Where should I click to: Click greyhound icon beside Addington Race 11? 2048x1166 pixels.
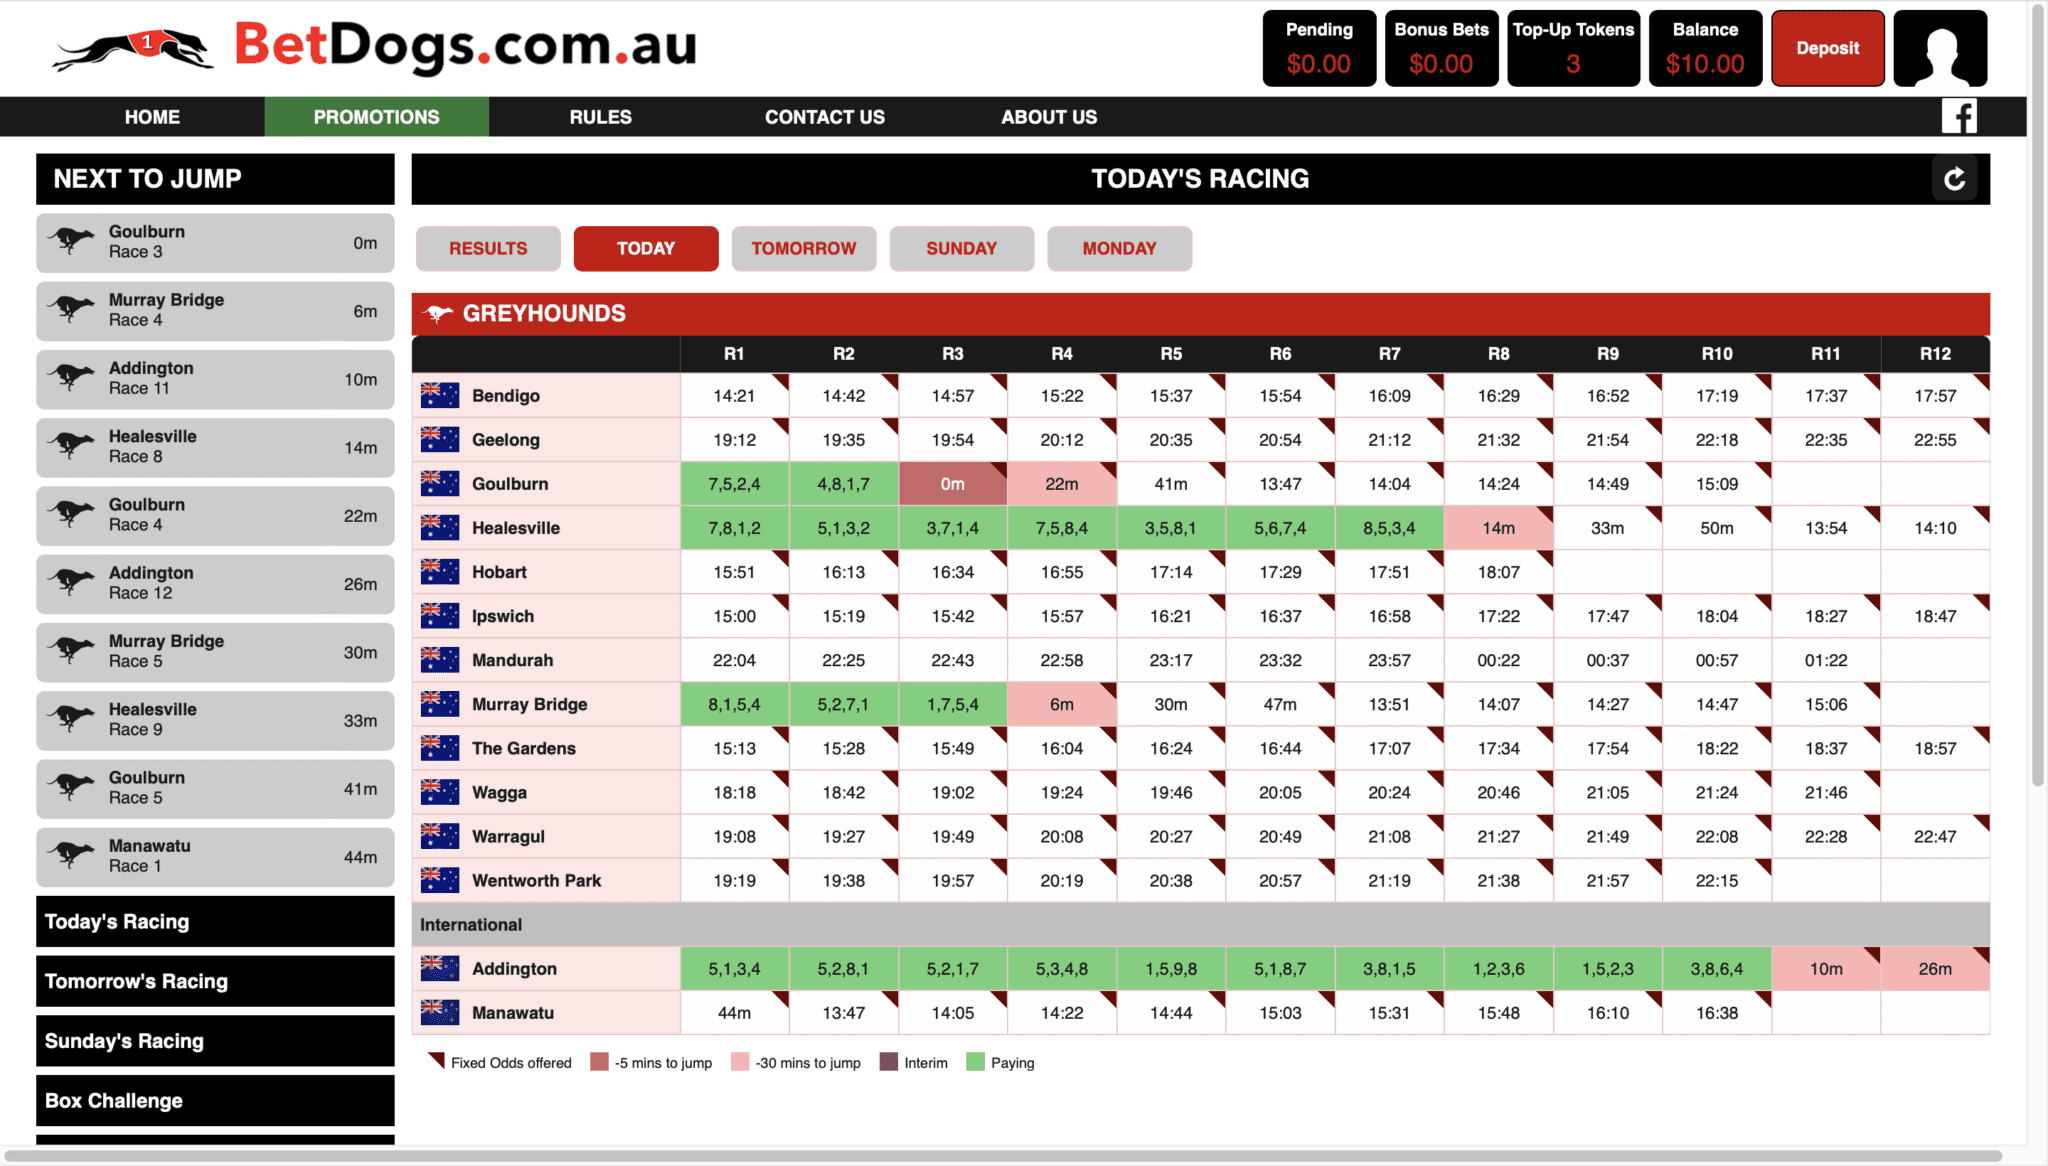point(71,378)
